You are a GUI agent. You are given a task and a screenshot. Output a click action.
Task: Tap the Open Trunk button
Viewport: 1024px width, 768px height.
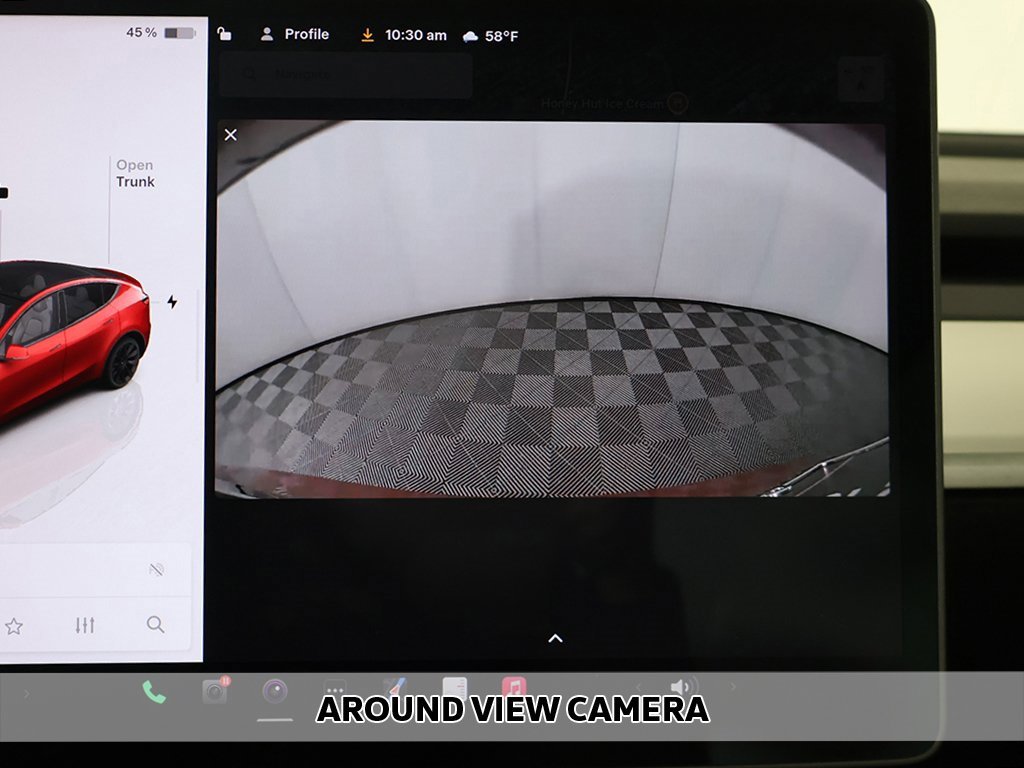(135, 174)
